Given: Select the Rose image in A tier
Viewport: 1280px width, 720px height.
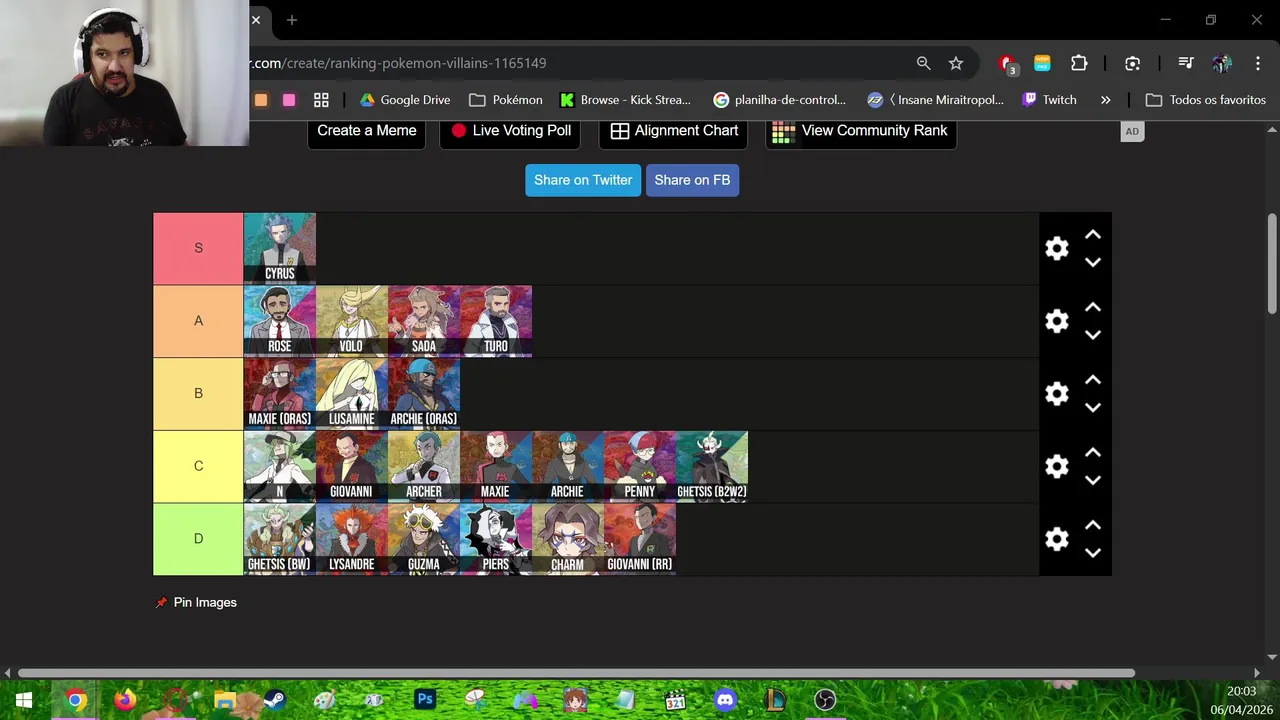Looking at the screenshot, I should pos(280,321).
